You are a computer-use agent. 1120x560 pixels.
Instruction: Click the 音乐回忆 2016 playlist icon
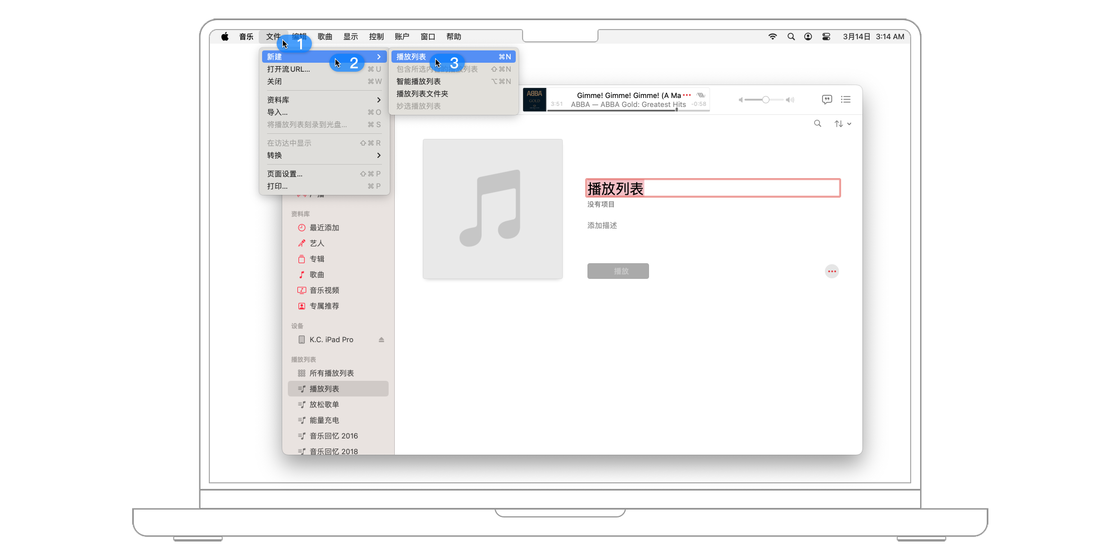301,436
